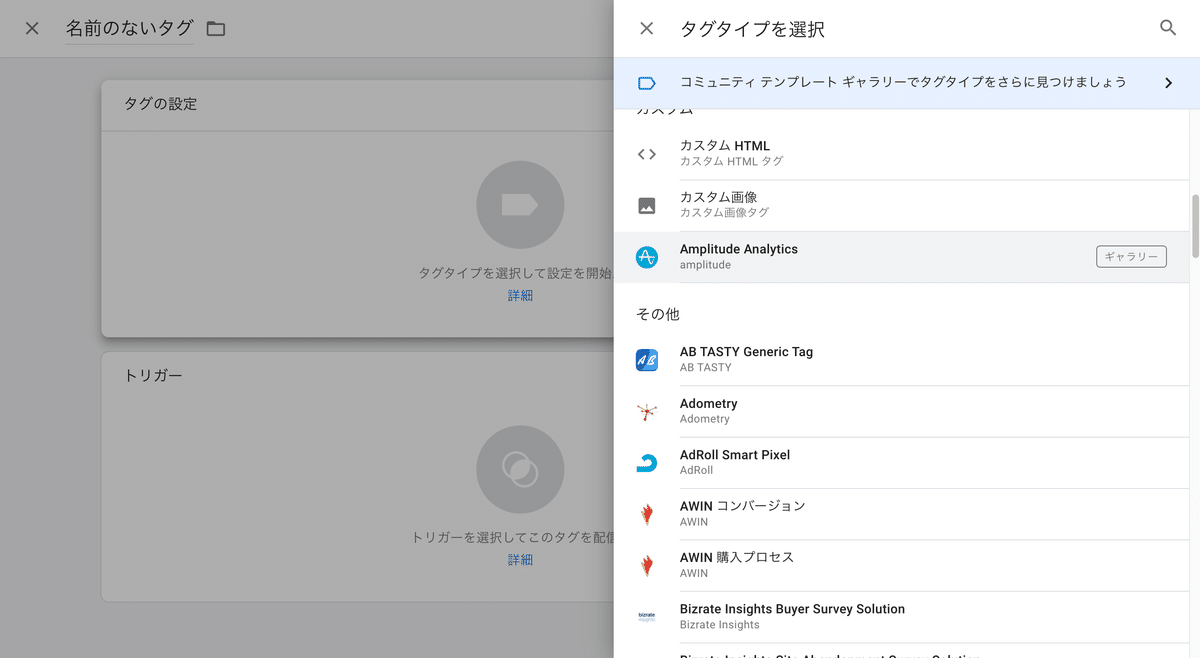
Task: Select AdRoll Smart Pixel
Action: click(x=901, y=463)
